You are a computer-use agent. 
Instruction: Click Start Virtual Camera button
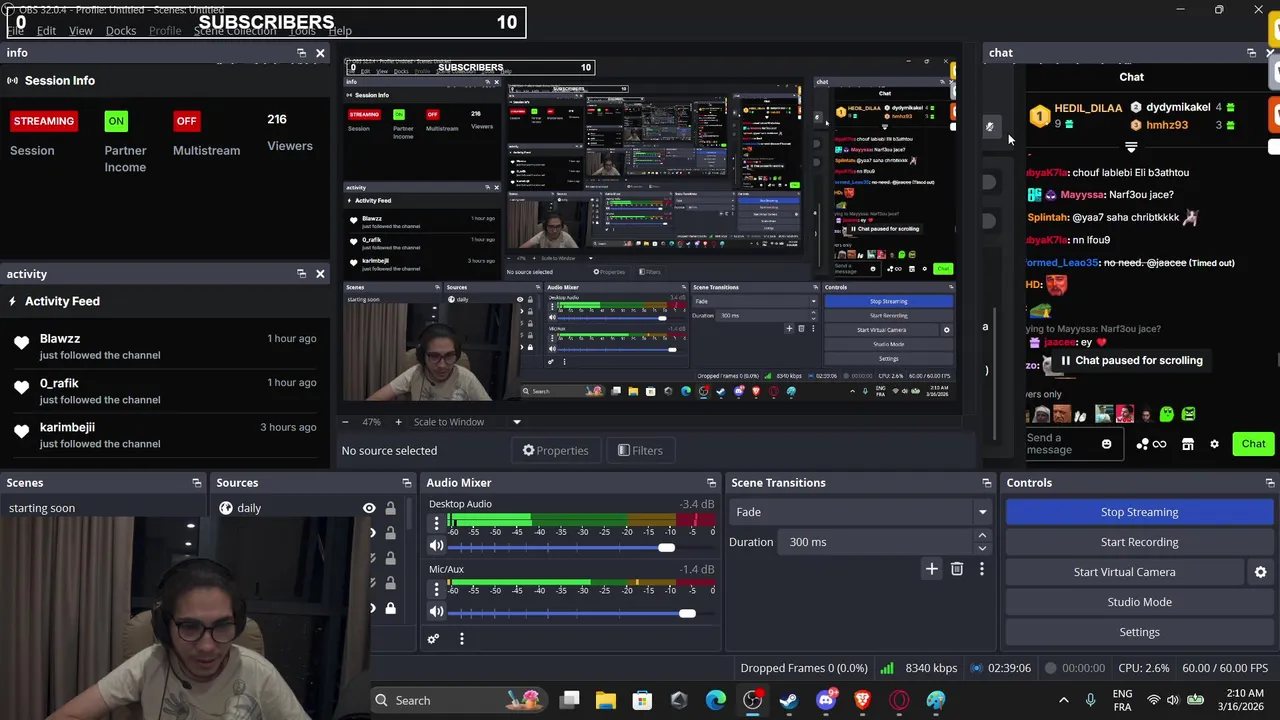[1124, 572]
